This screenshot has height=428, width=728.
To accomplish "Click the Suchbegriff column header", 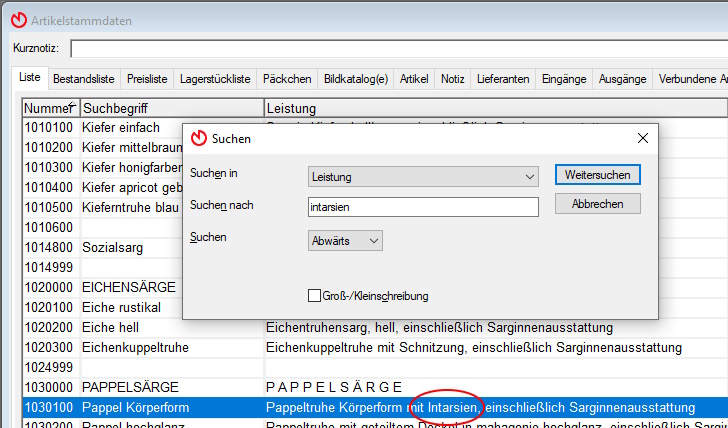I will (172, 108).
